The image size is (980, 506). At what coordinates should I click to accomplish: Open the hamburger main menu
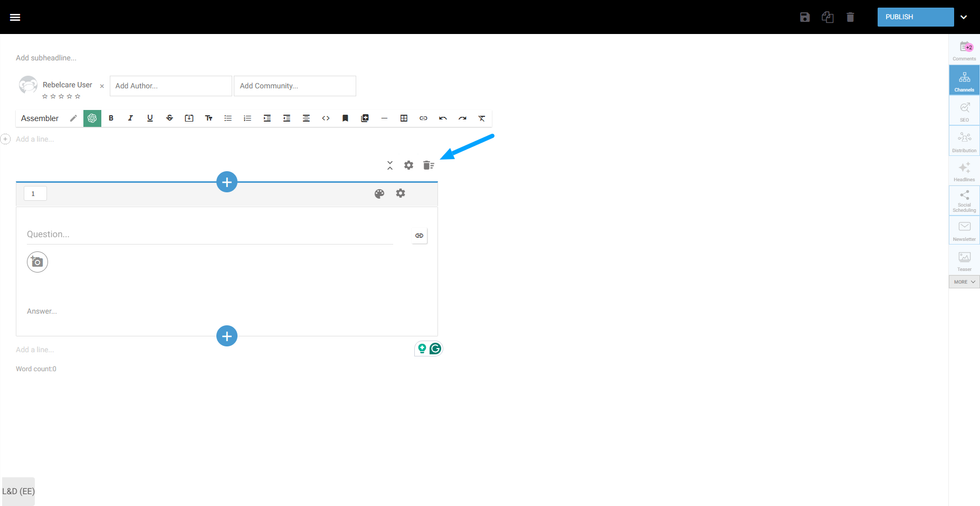tap(15, 17)
